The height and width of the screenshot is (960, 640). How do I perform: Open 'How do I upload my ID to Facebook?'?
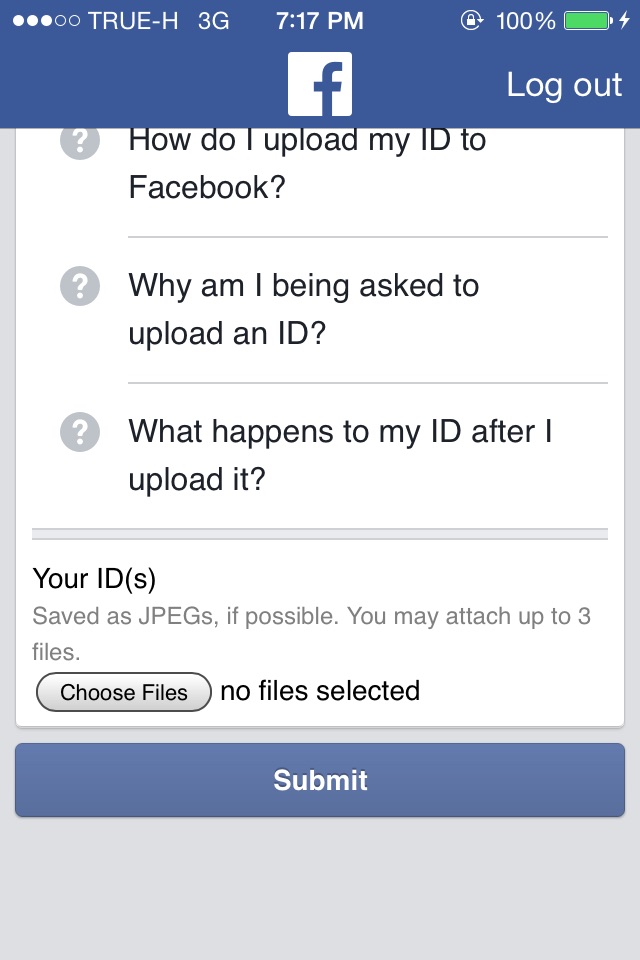(307, 163)
